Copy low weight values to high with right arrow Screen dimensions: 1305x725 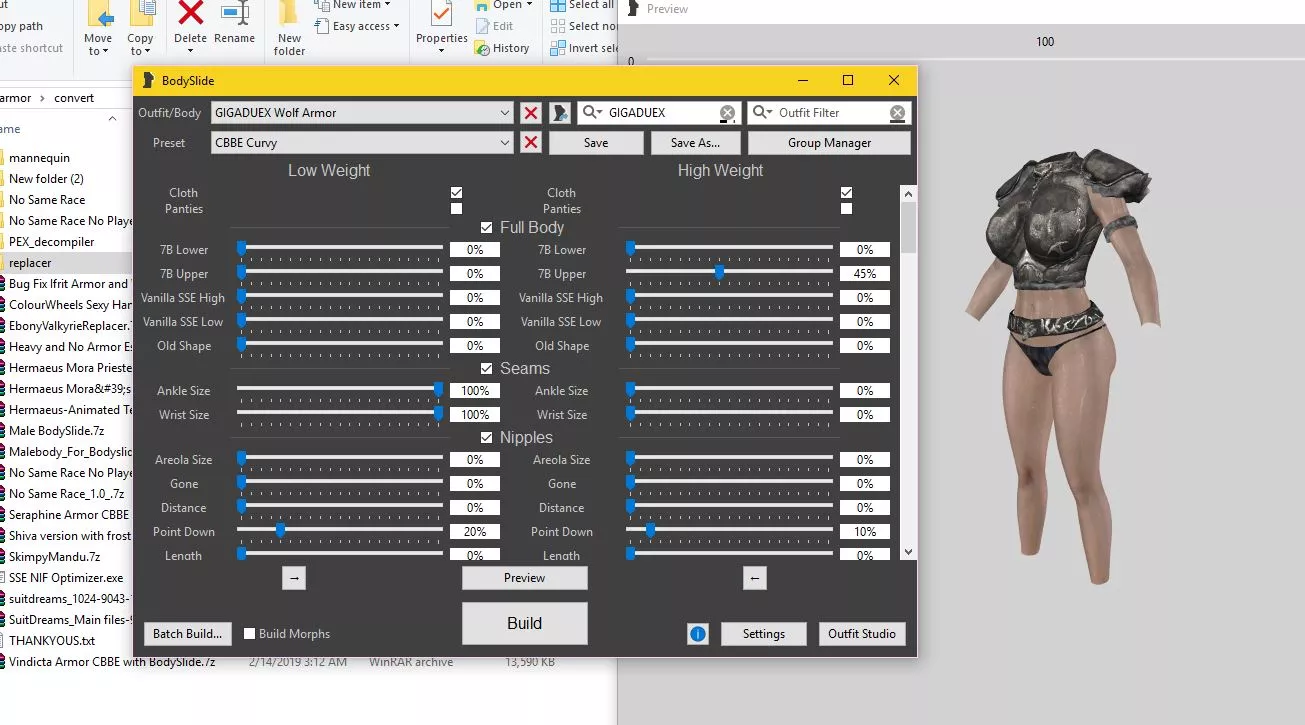point(294,578)
